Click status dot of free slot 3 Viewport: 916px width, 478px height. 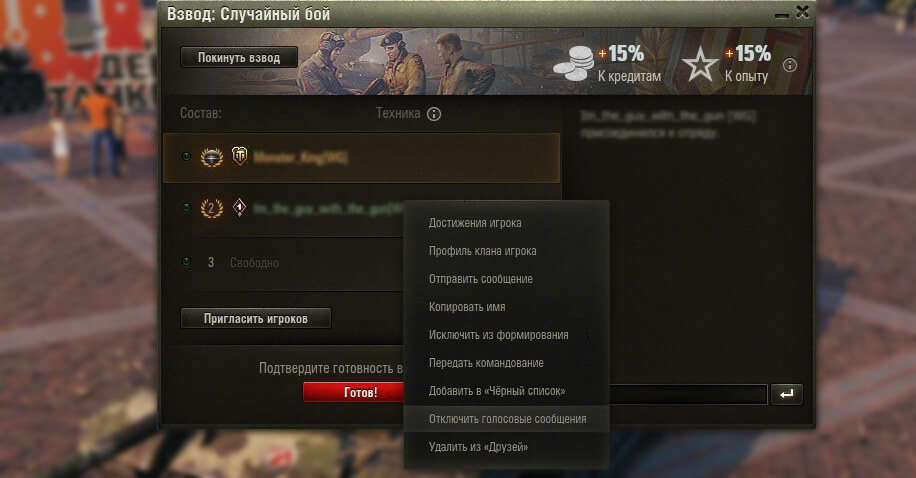[186, 262]
